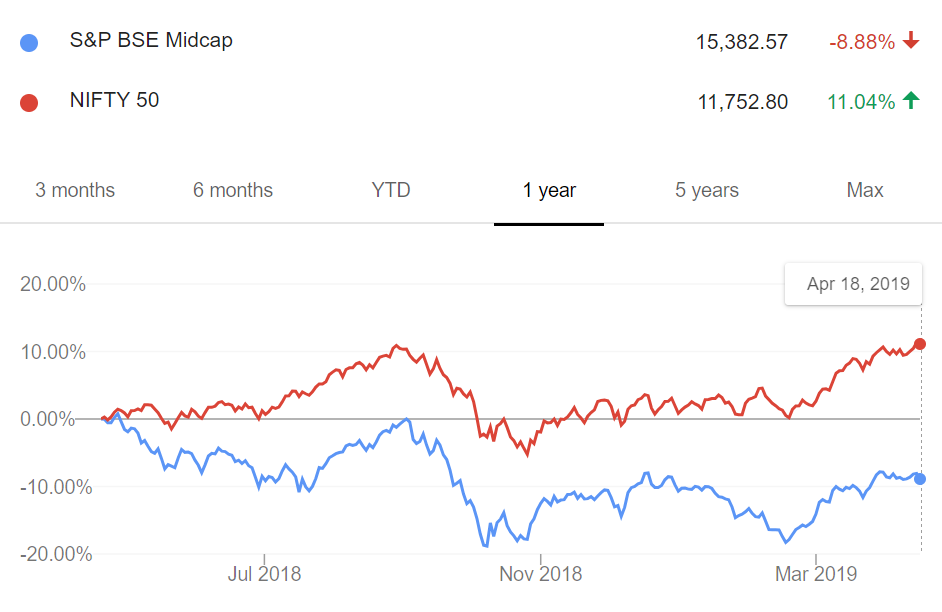Click the blue endpoint marker on the chart
This screenshot has width=942, height=612.
[920, 479]
